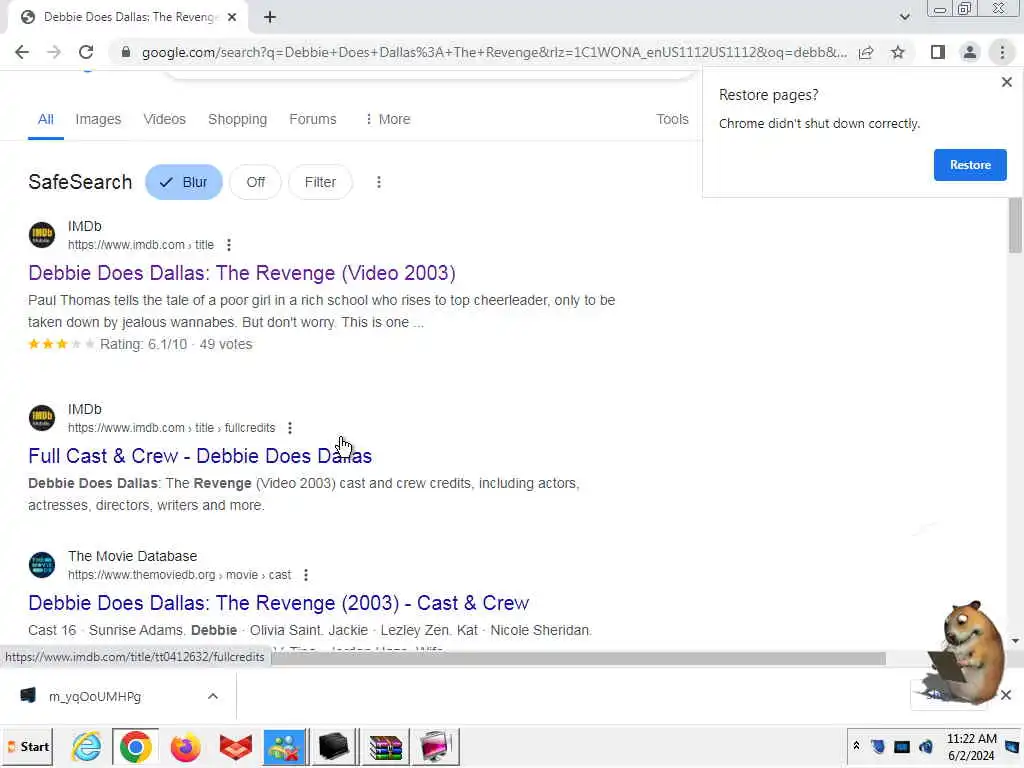Open Chrome taskbar icon
The width and height of the screenshot is (1024, 768).
point(136,746)
